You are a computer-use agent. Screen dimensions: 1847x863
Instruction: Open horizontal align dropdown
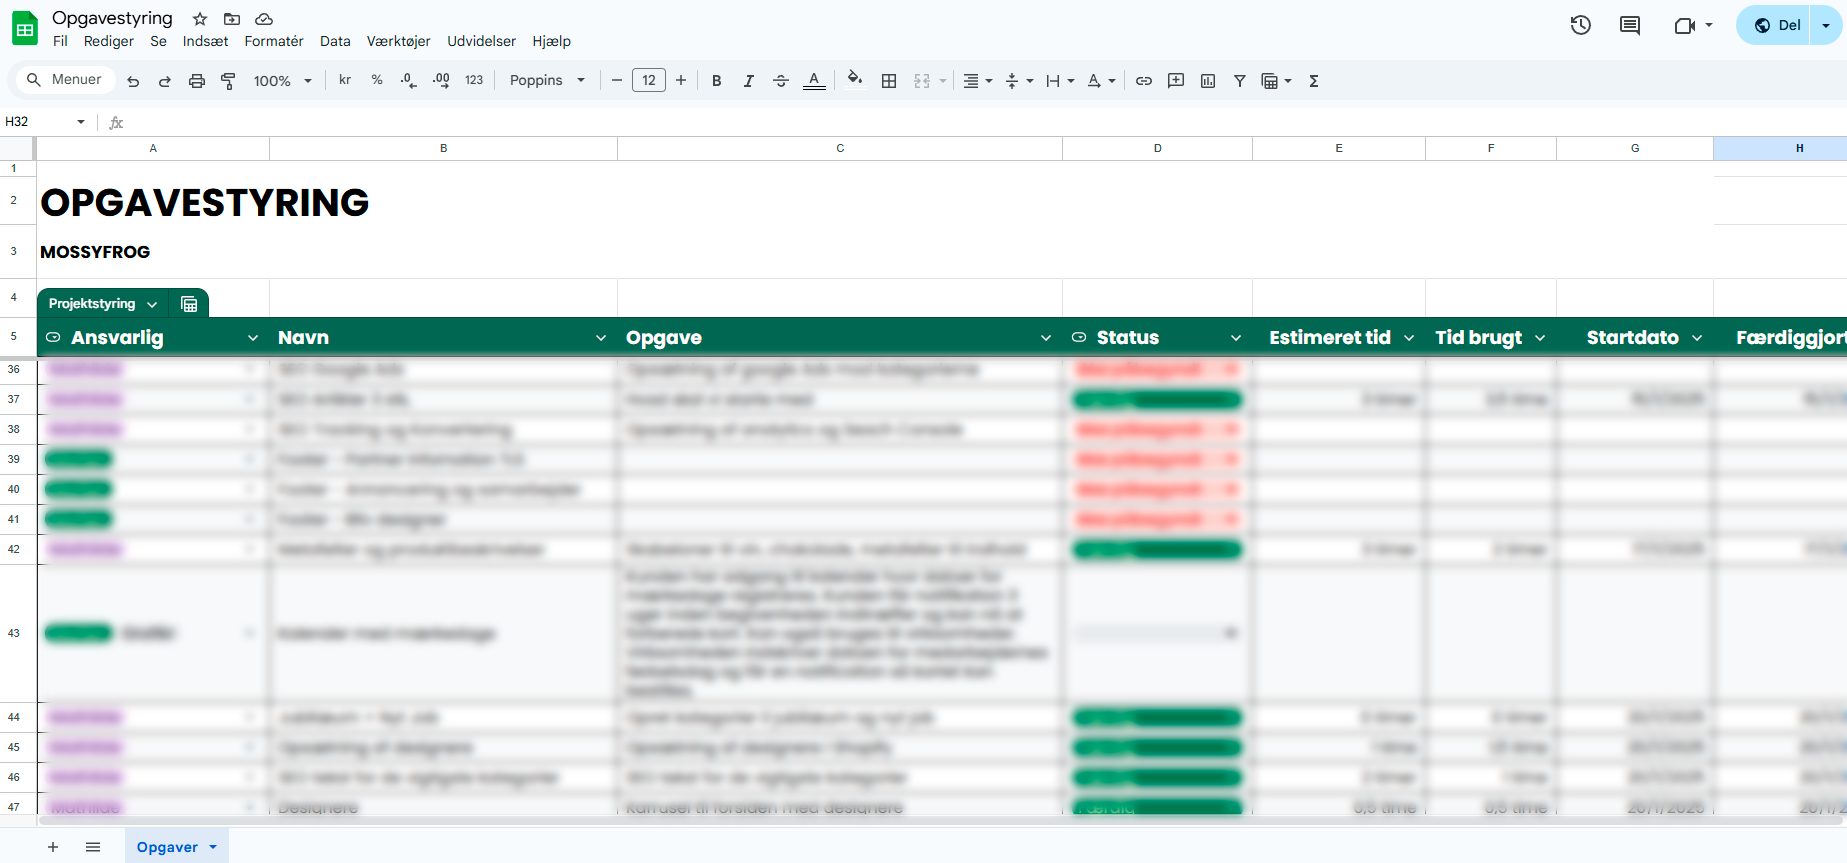(977, 81)
